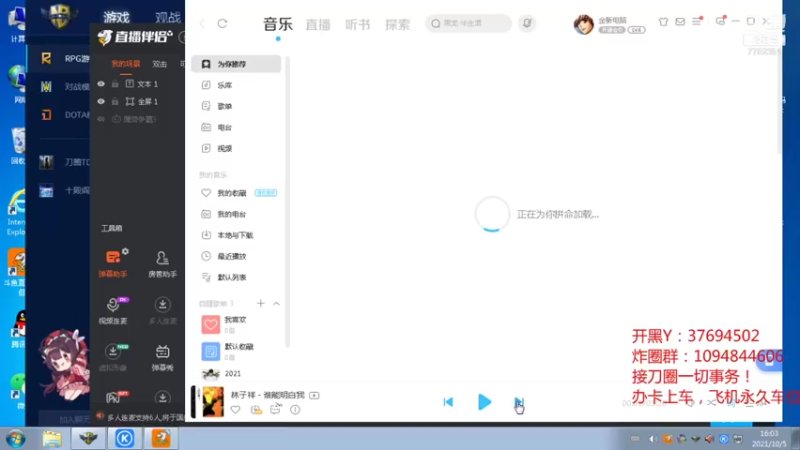Open 弹幕助手 tool
Screen dimensions: 800x450
113,263
